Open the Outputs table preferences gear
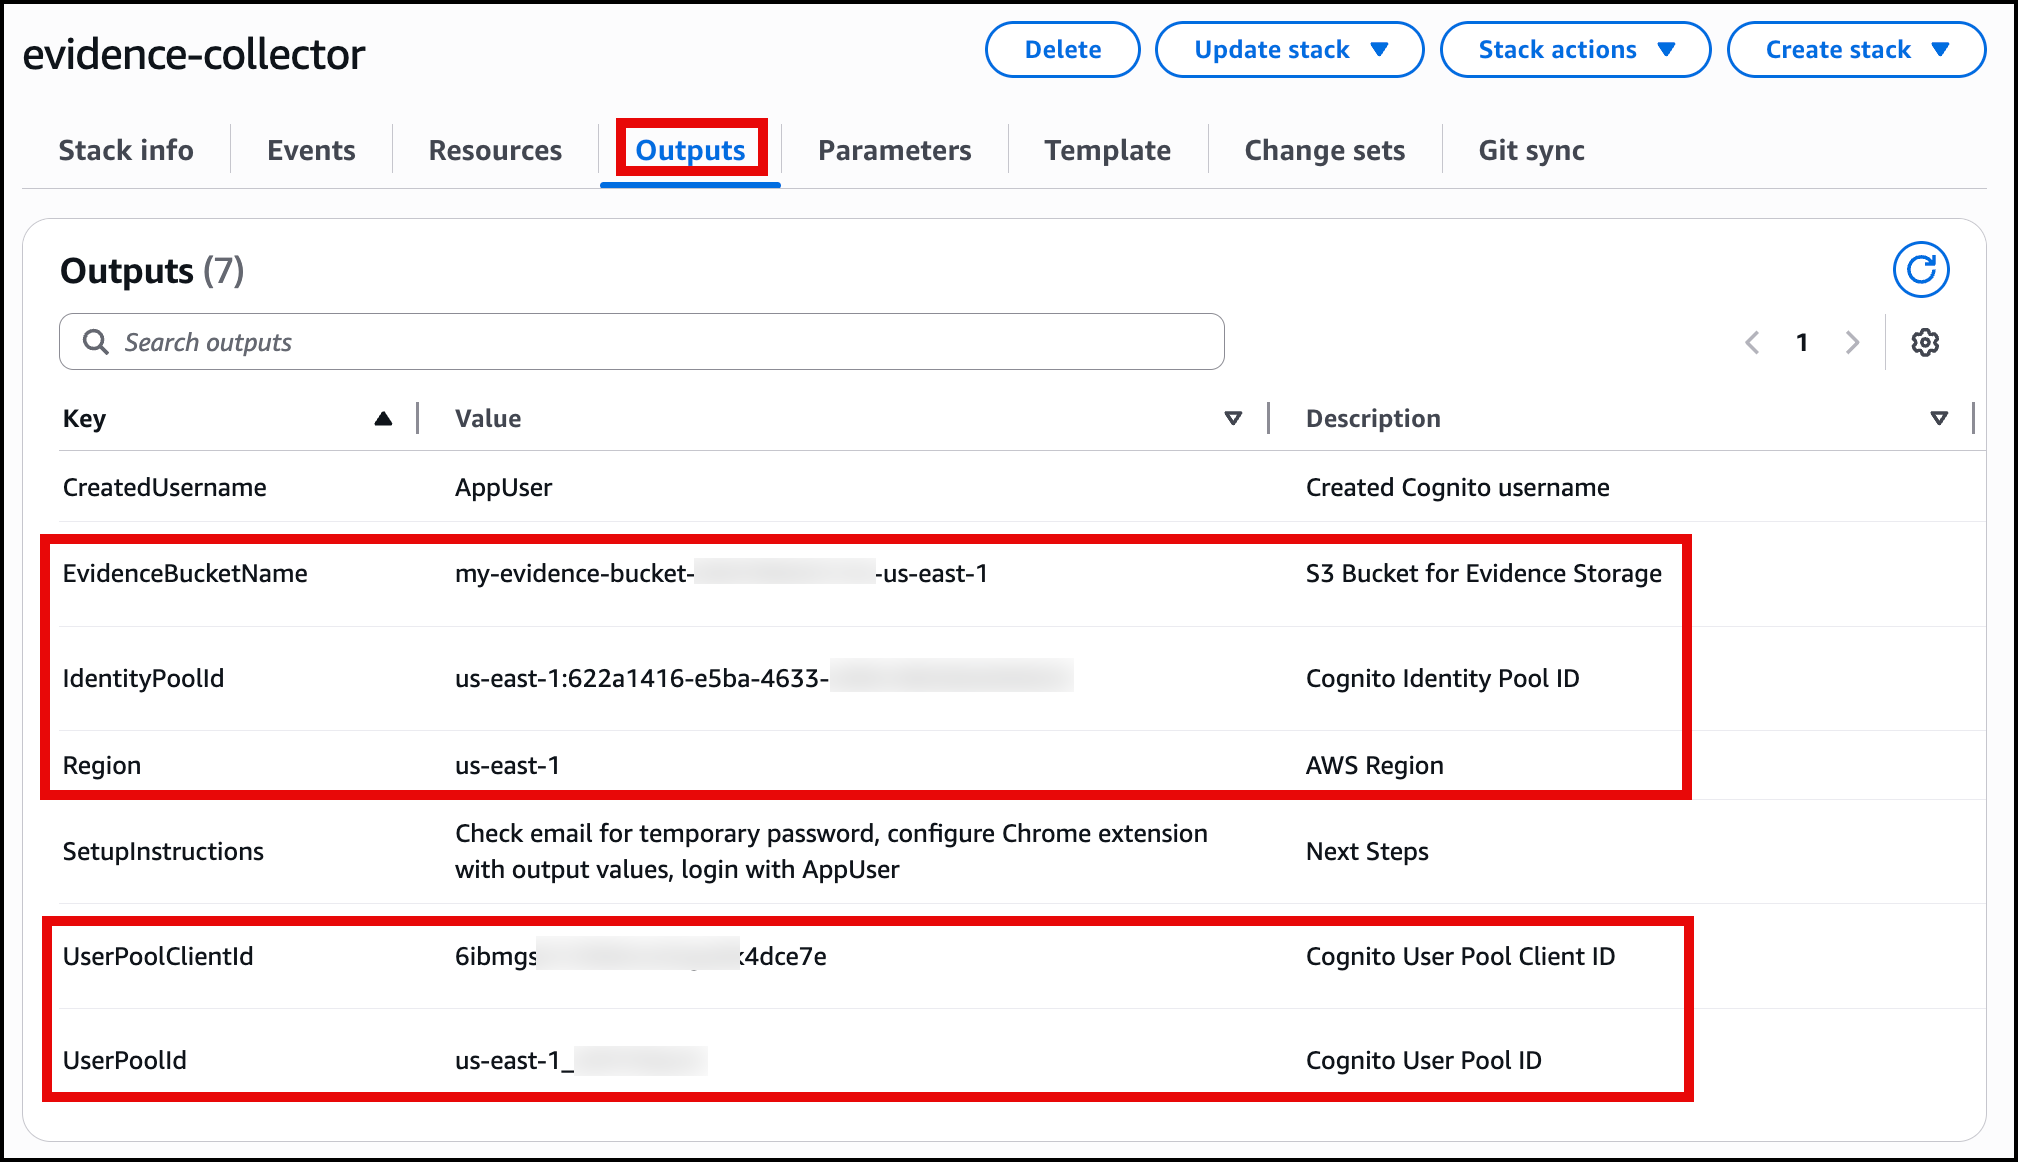The width and height of the screenshot is (2018, 1162). (x=1925, y=341)
